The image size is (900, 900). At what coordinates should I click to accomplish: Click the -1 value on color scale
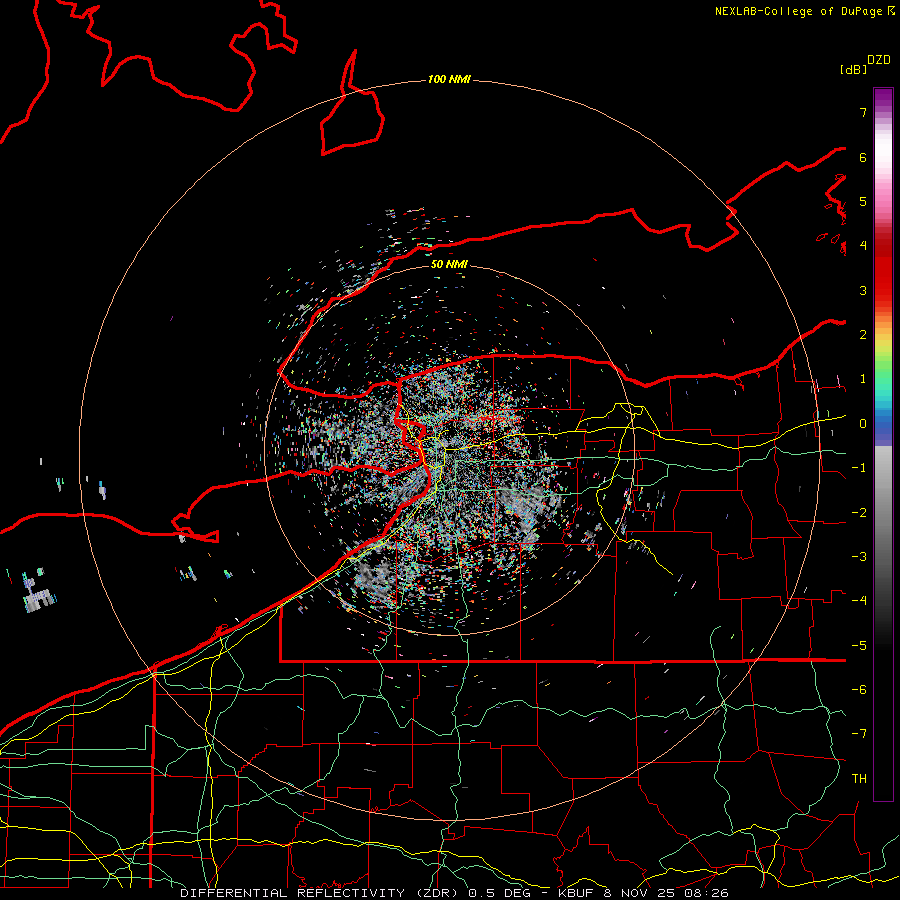(x=859, y=468)
